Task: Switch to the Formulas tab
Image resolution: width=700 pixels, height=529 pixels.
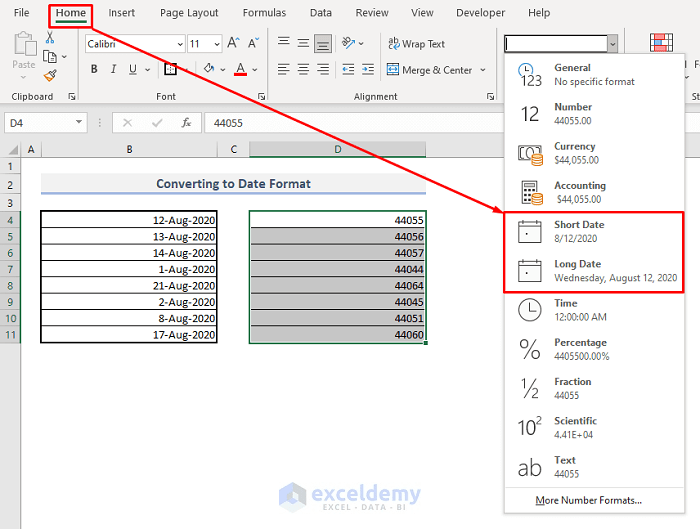Action: [264, 12]
